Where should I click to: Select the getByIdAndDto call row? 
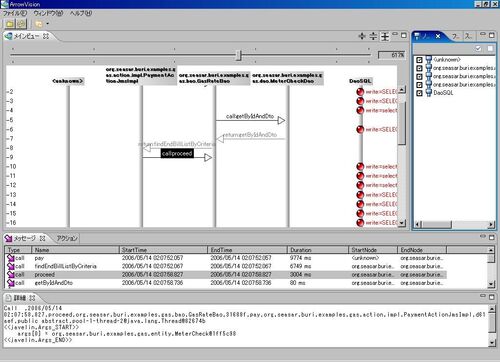pyautogui.click(x=225, y=283)
